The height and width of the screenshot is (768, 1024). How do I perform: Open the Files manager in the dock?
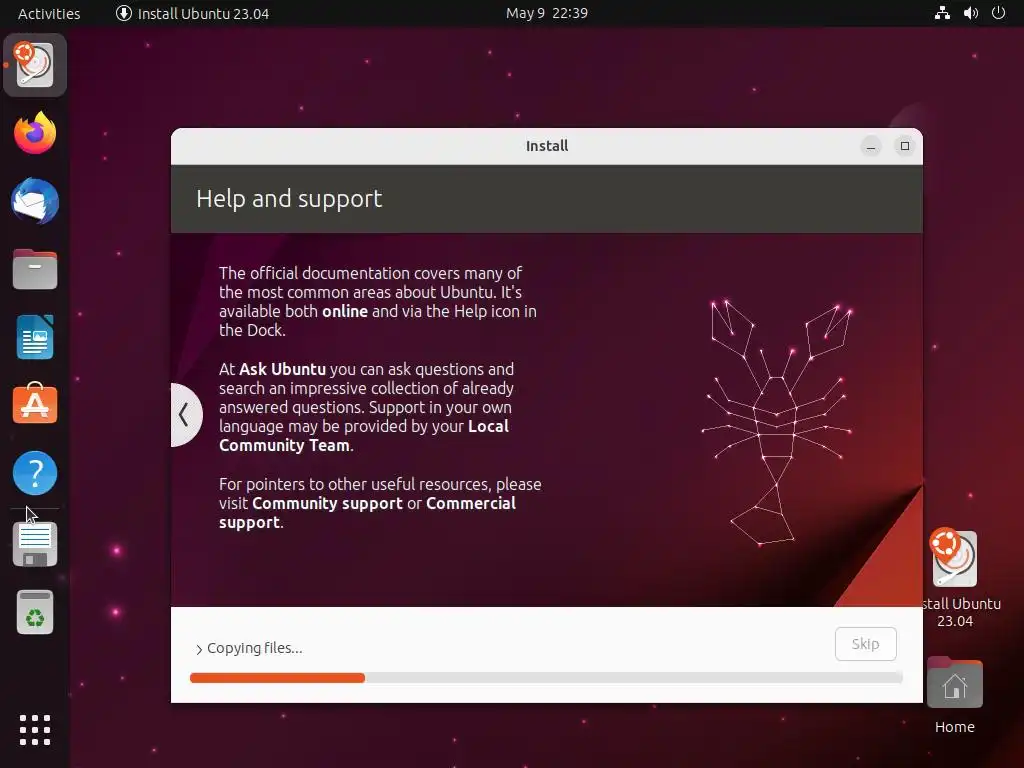35,269
